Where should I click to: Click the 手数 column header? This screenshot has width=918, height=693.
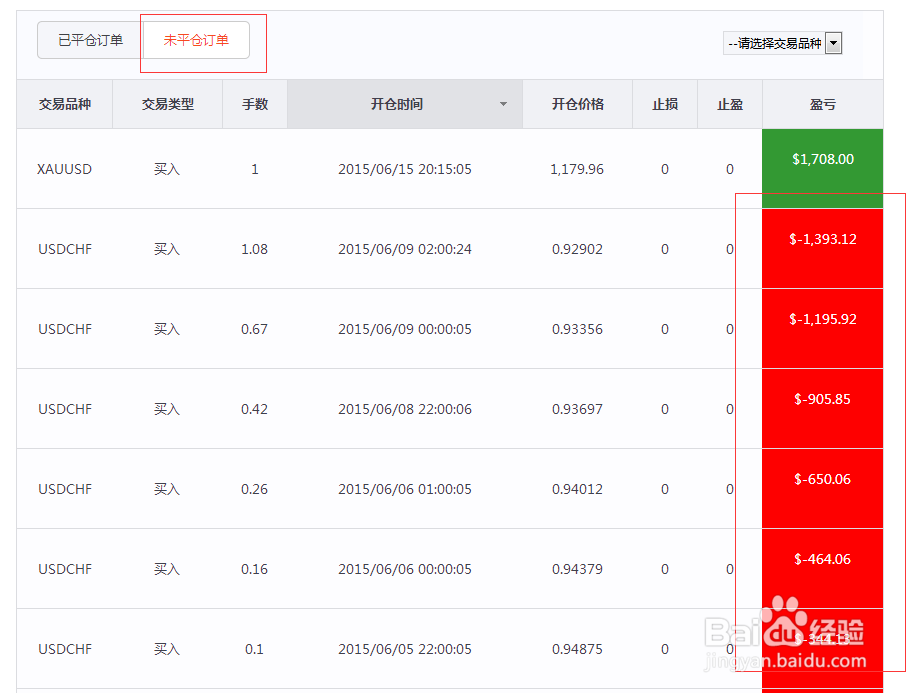coord(254,104)
